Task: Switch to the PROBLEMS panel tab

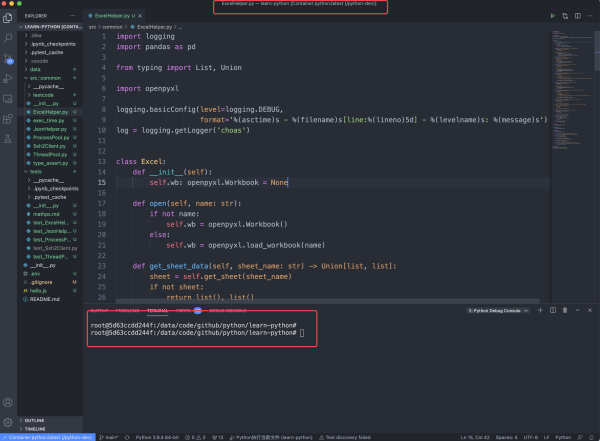Action: click(128, 311)
